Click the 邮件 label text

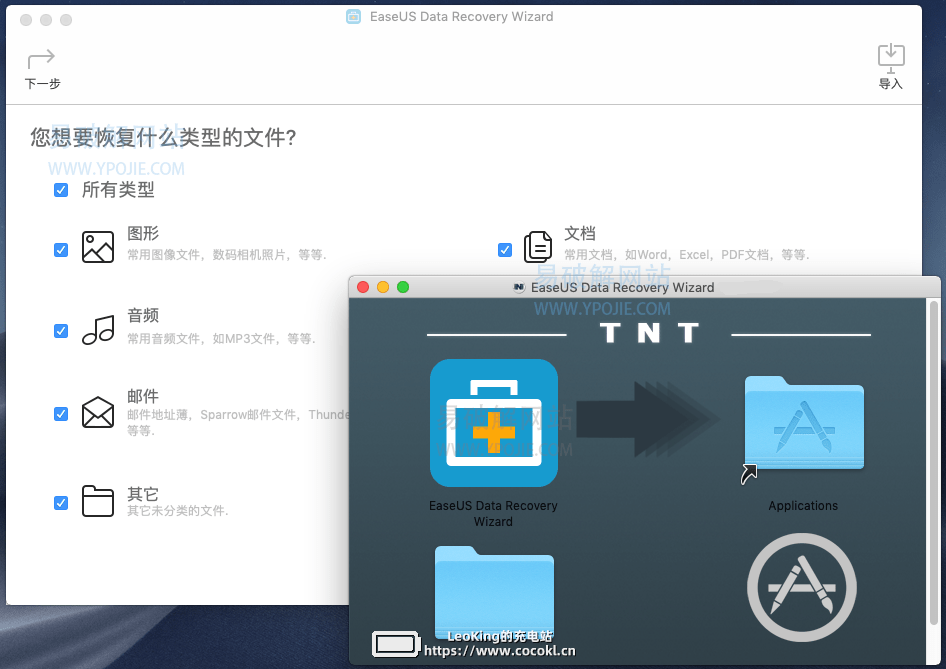143,396
